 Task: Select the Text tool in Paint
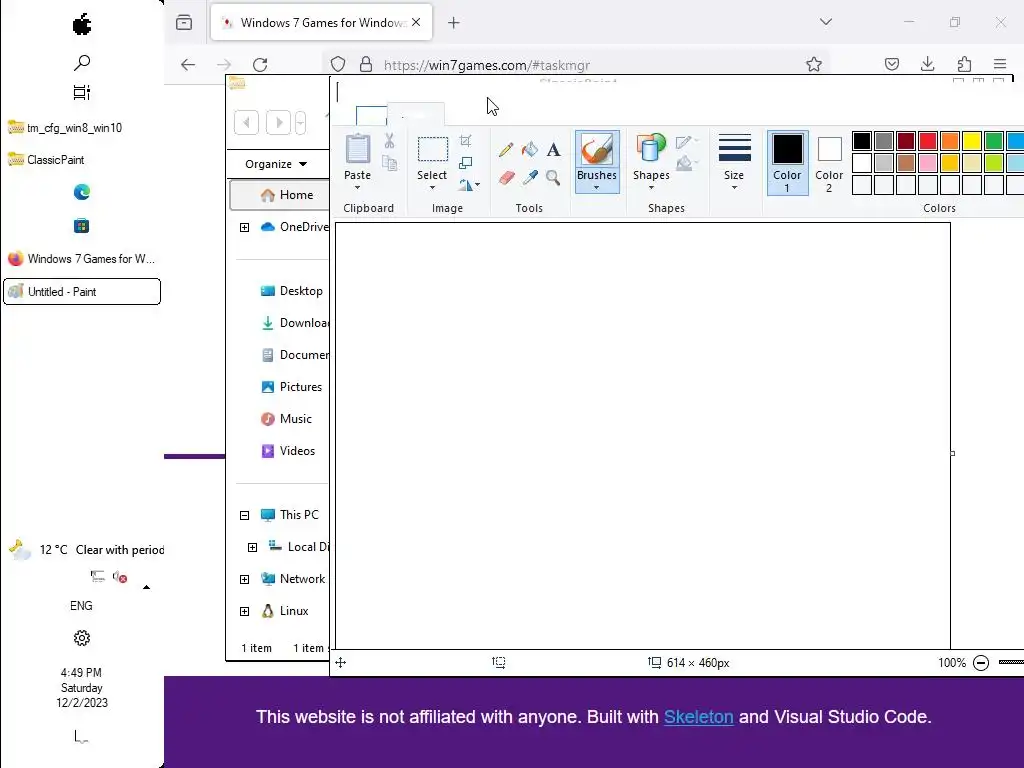coord(553,150)
